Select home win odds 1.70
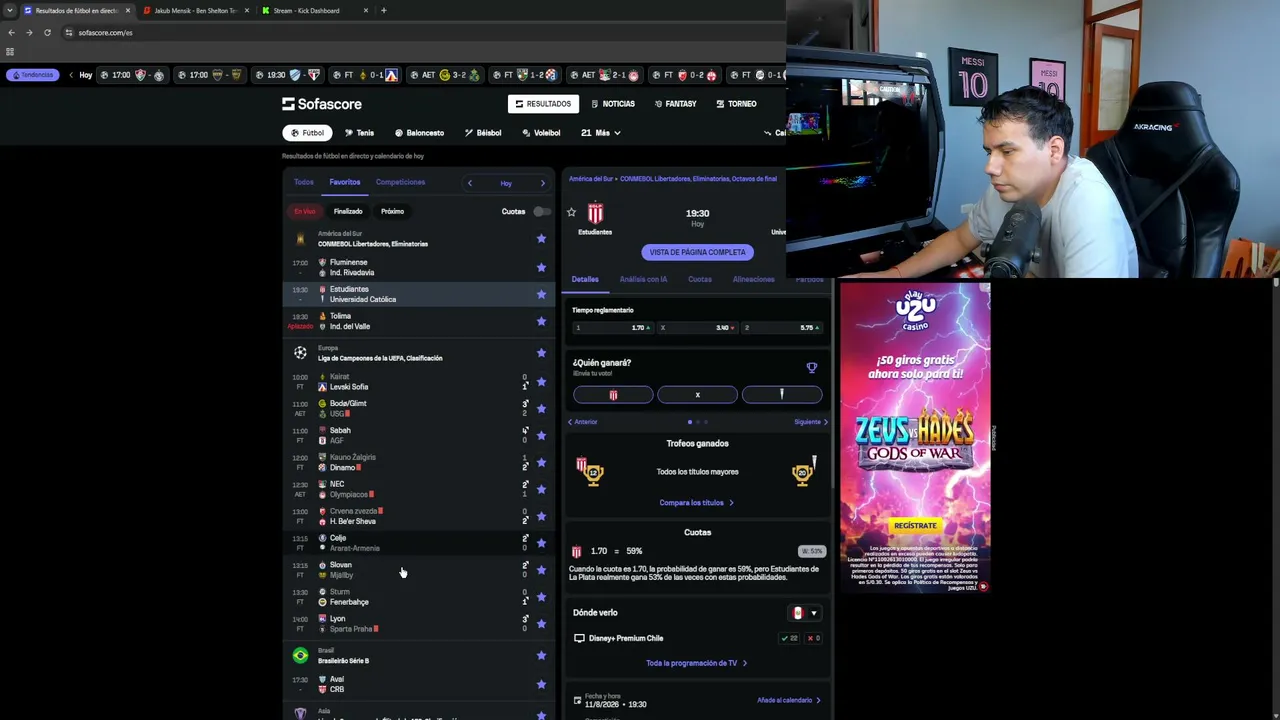The height and width of the screenshot is (720, 1280). click(612, 328)
